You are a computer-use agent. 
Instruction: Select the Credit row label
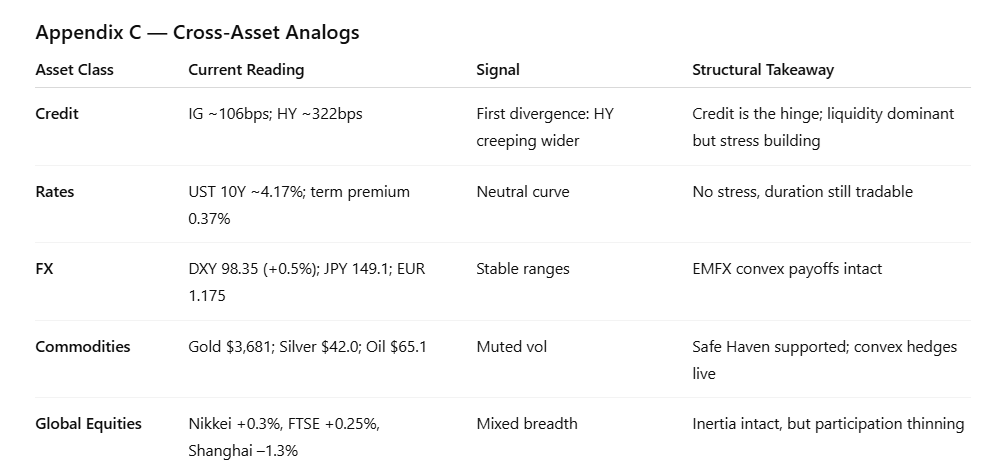coord(57,114)
